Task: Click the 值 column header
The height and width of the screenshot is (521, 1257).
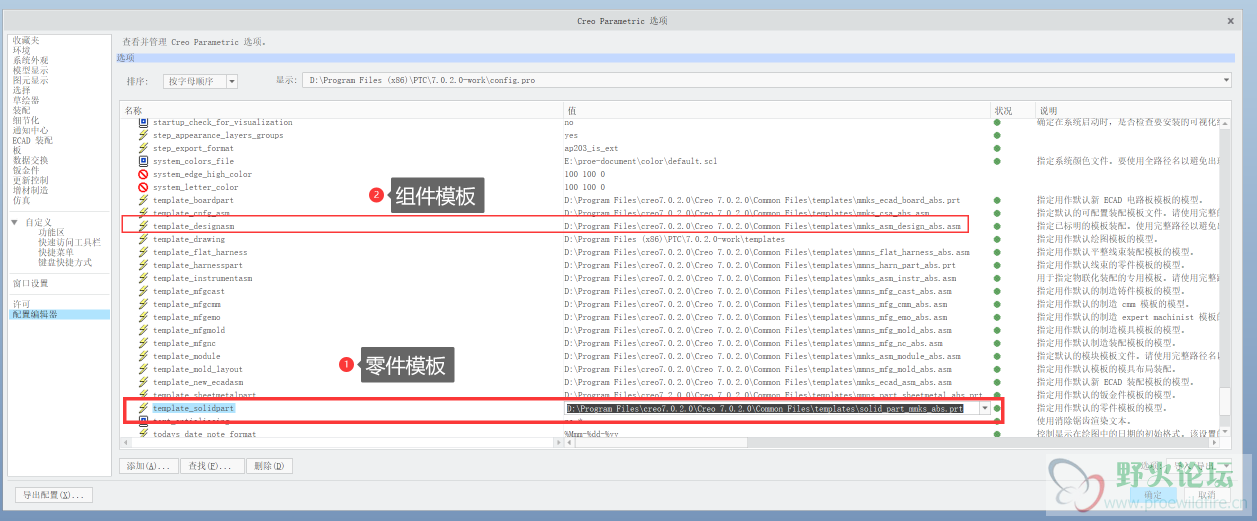Action: [777, 110]
